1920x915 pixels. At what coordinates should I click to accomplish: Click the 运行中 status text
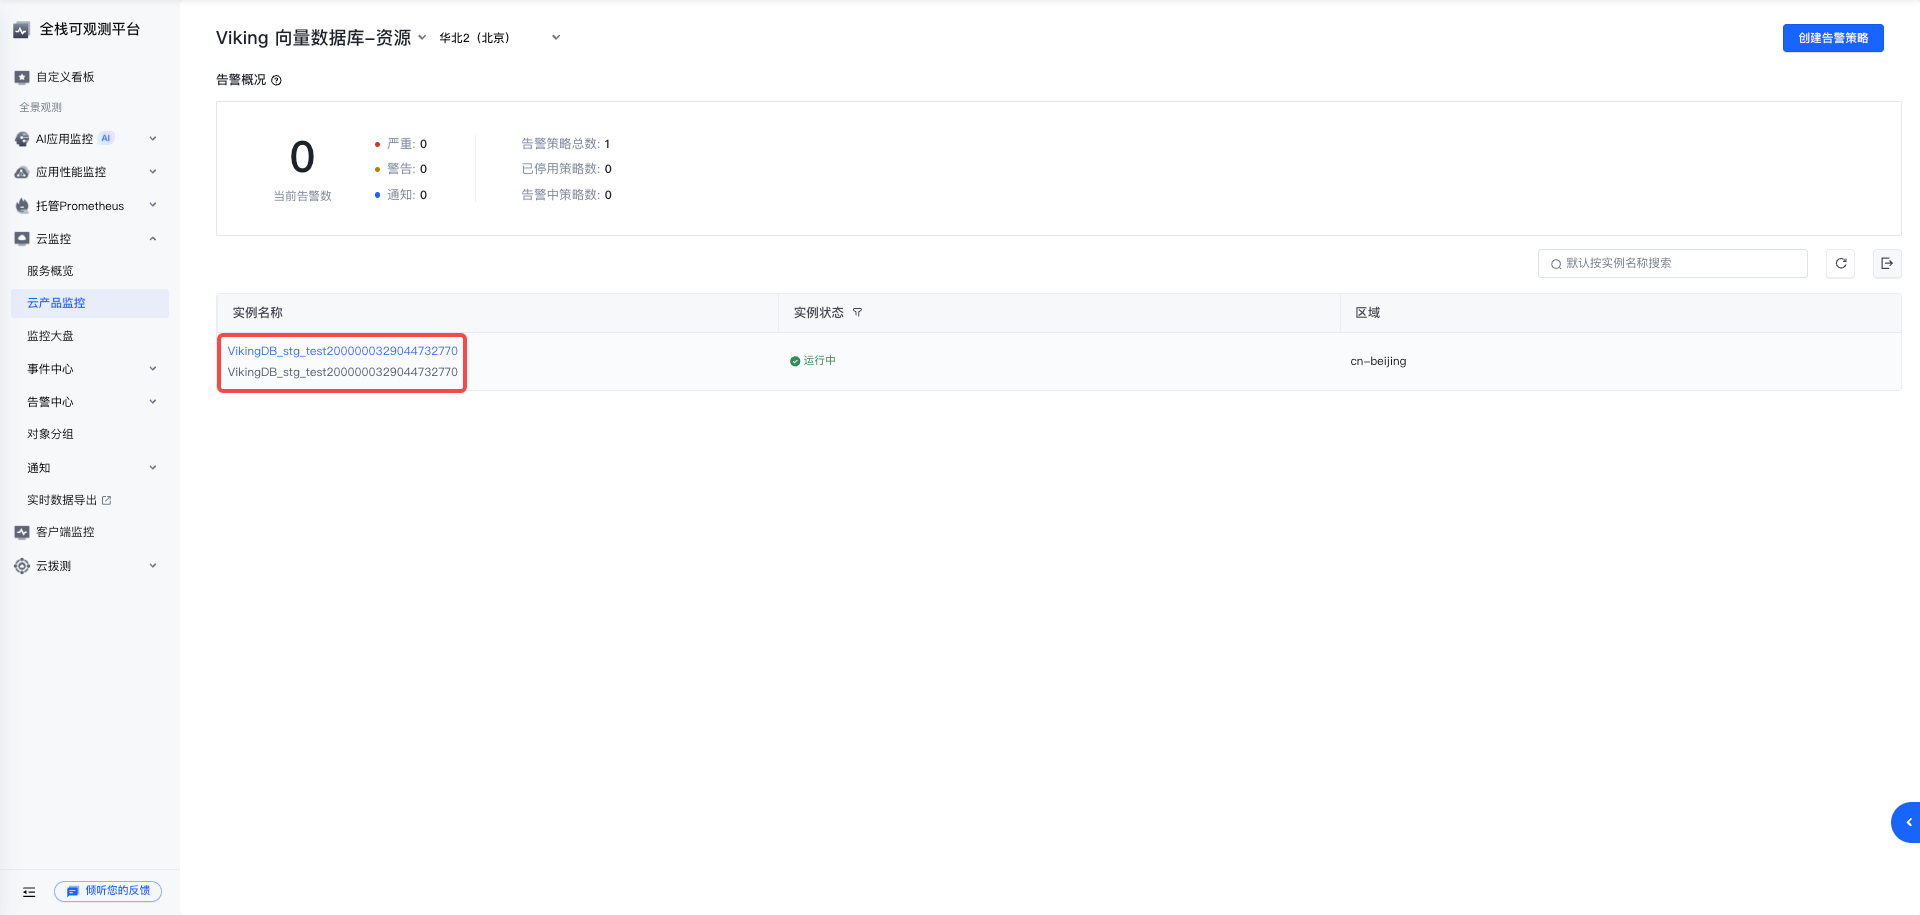click(x=819, y=361)
